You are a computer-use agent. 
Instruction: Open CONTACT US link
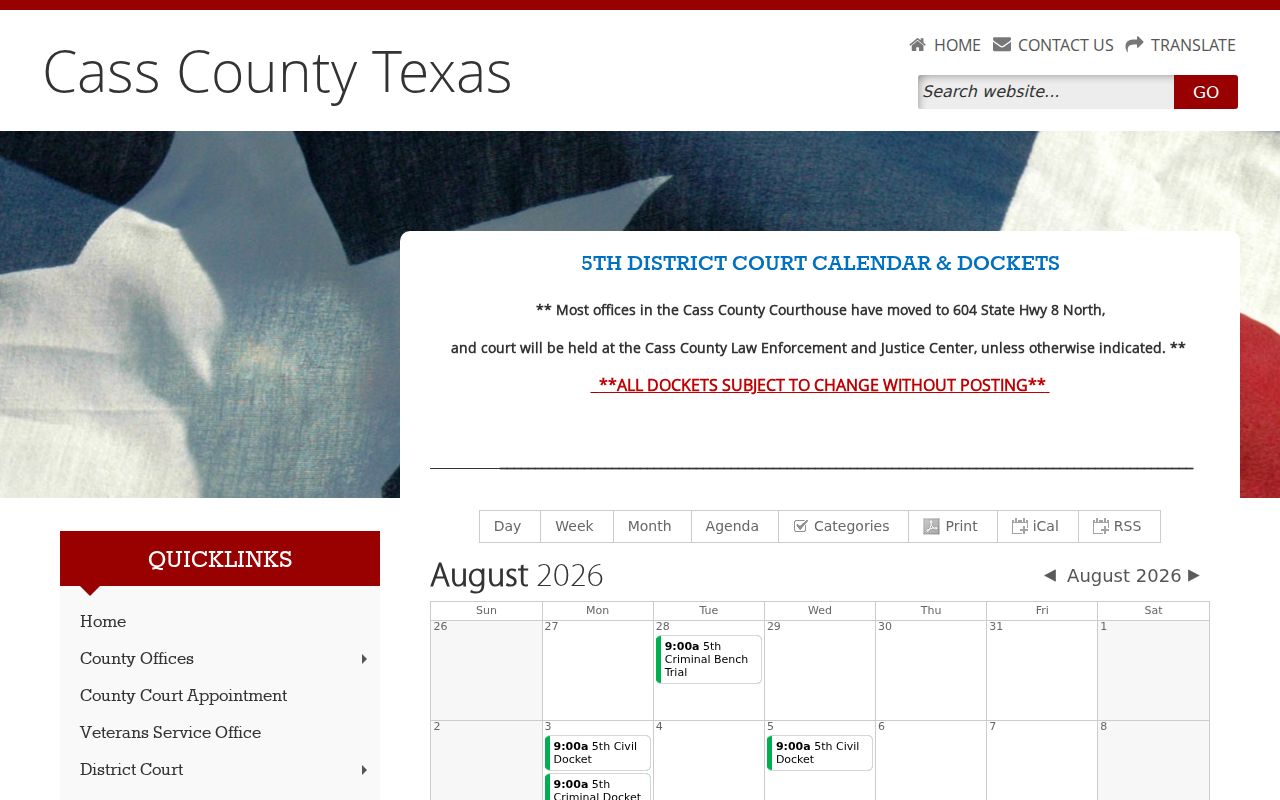[1065, 45]
